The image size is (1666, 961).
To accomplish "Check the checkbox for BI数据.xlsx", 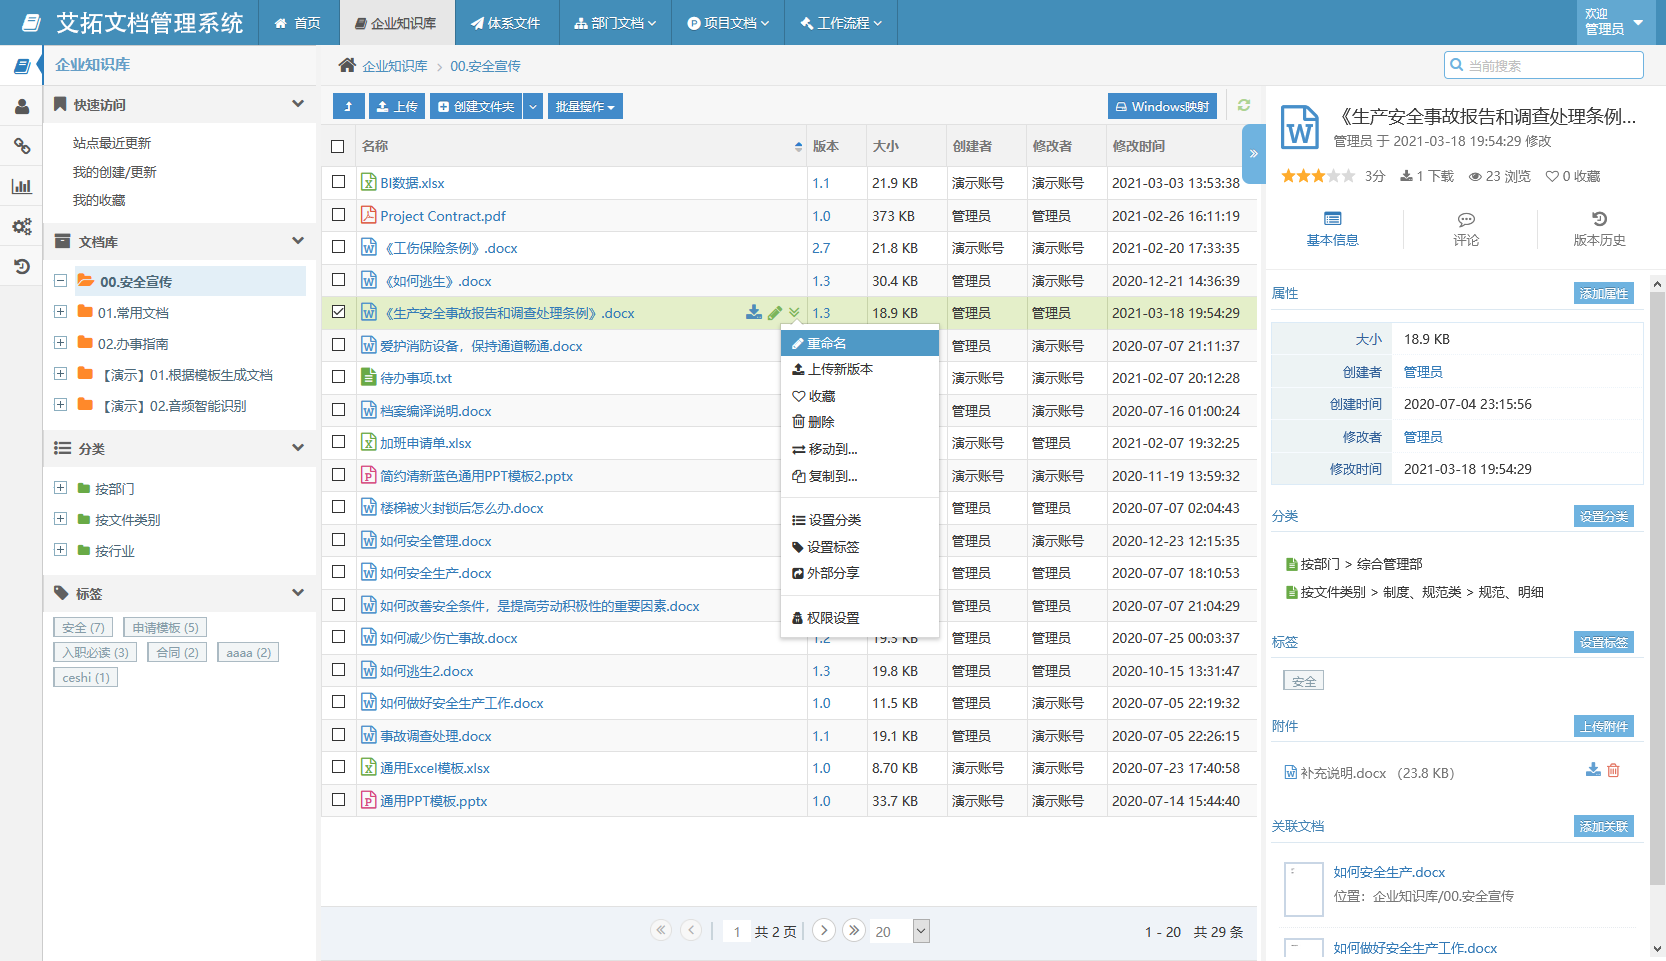I will click(338, 183).
